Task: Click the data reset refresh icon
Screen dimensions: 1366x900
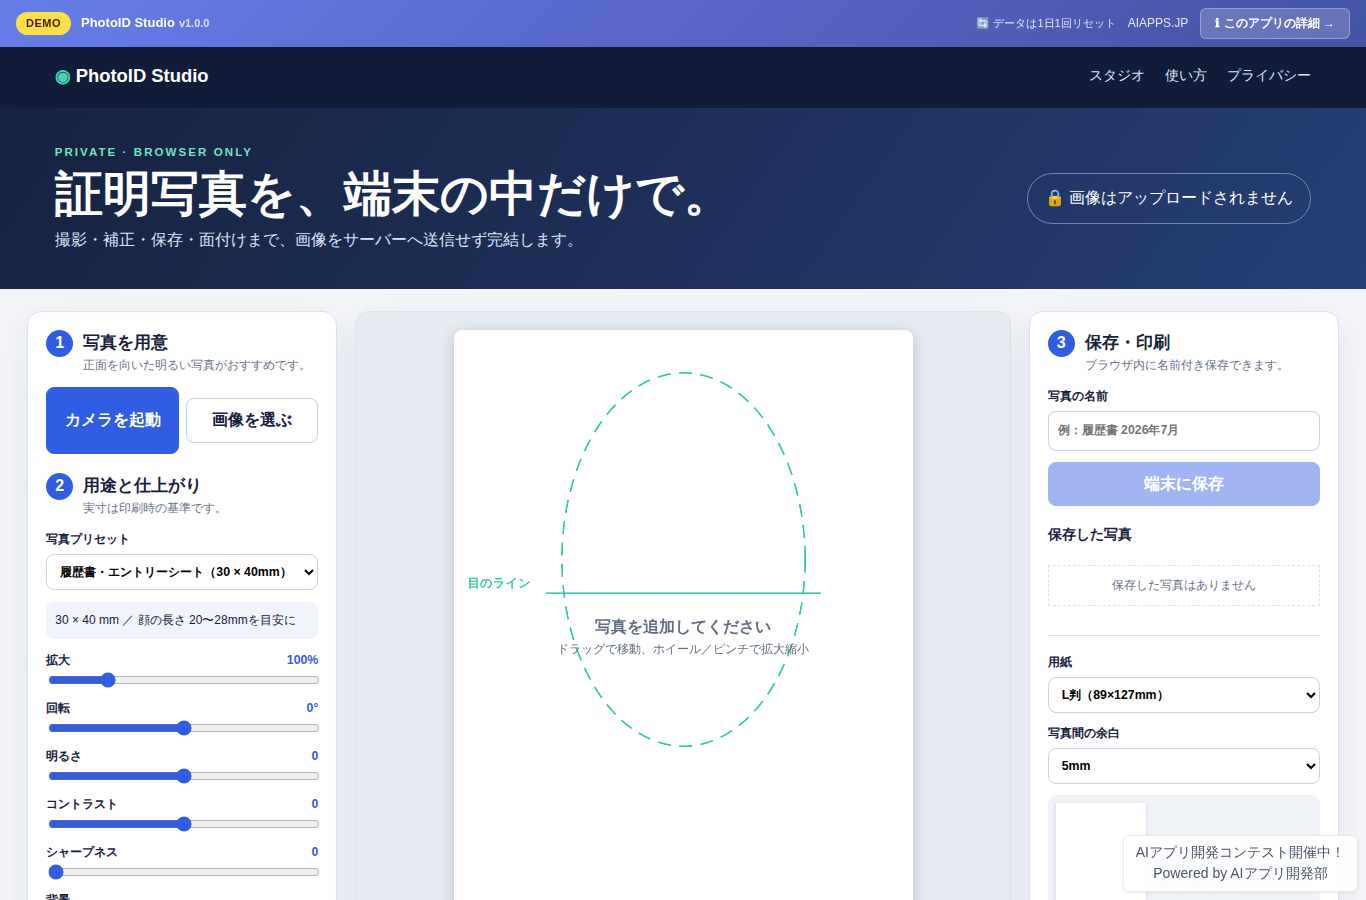Action: tap(982, 23)
